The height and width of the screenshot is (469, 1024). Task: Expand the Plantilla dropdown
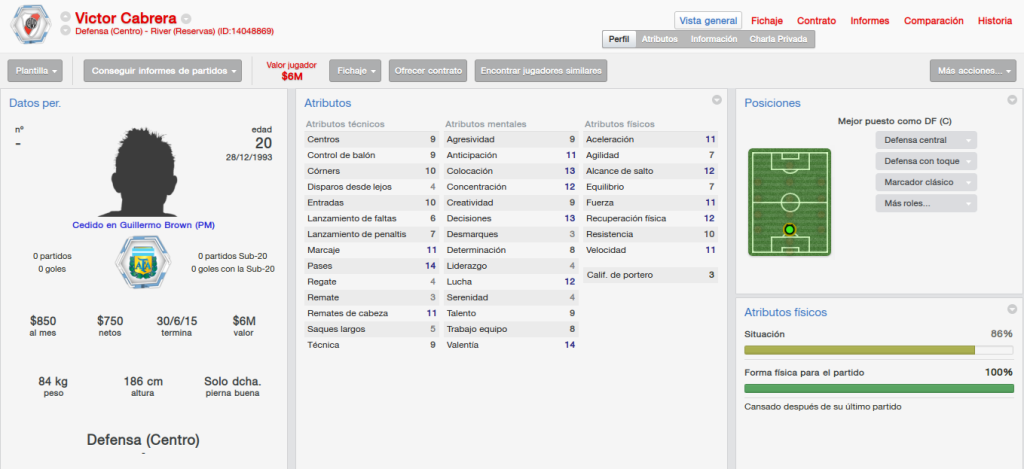point(35,71)
